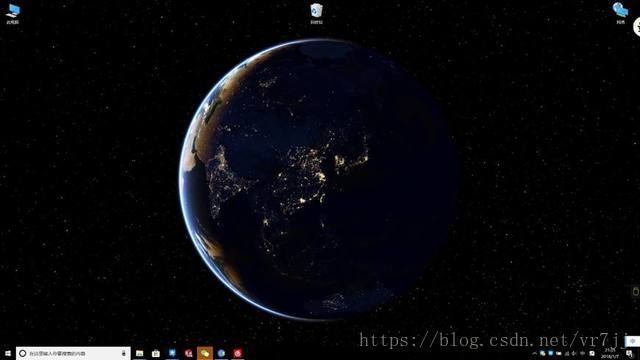
Task: Open the red circular app on taskbar
Action: (238, 353)
